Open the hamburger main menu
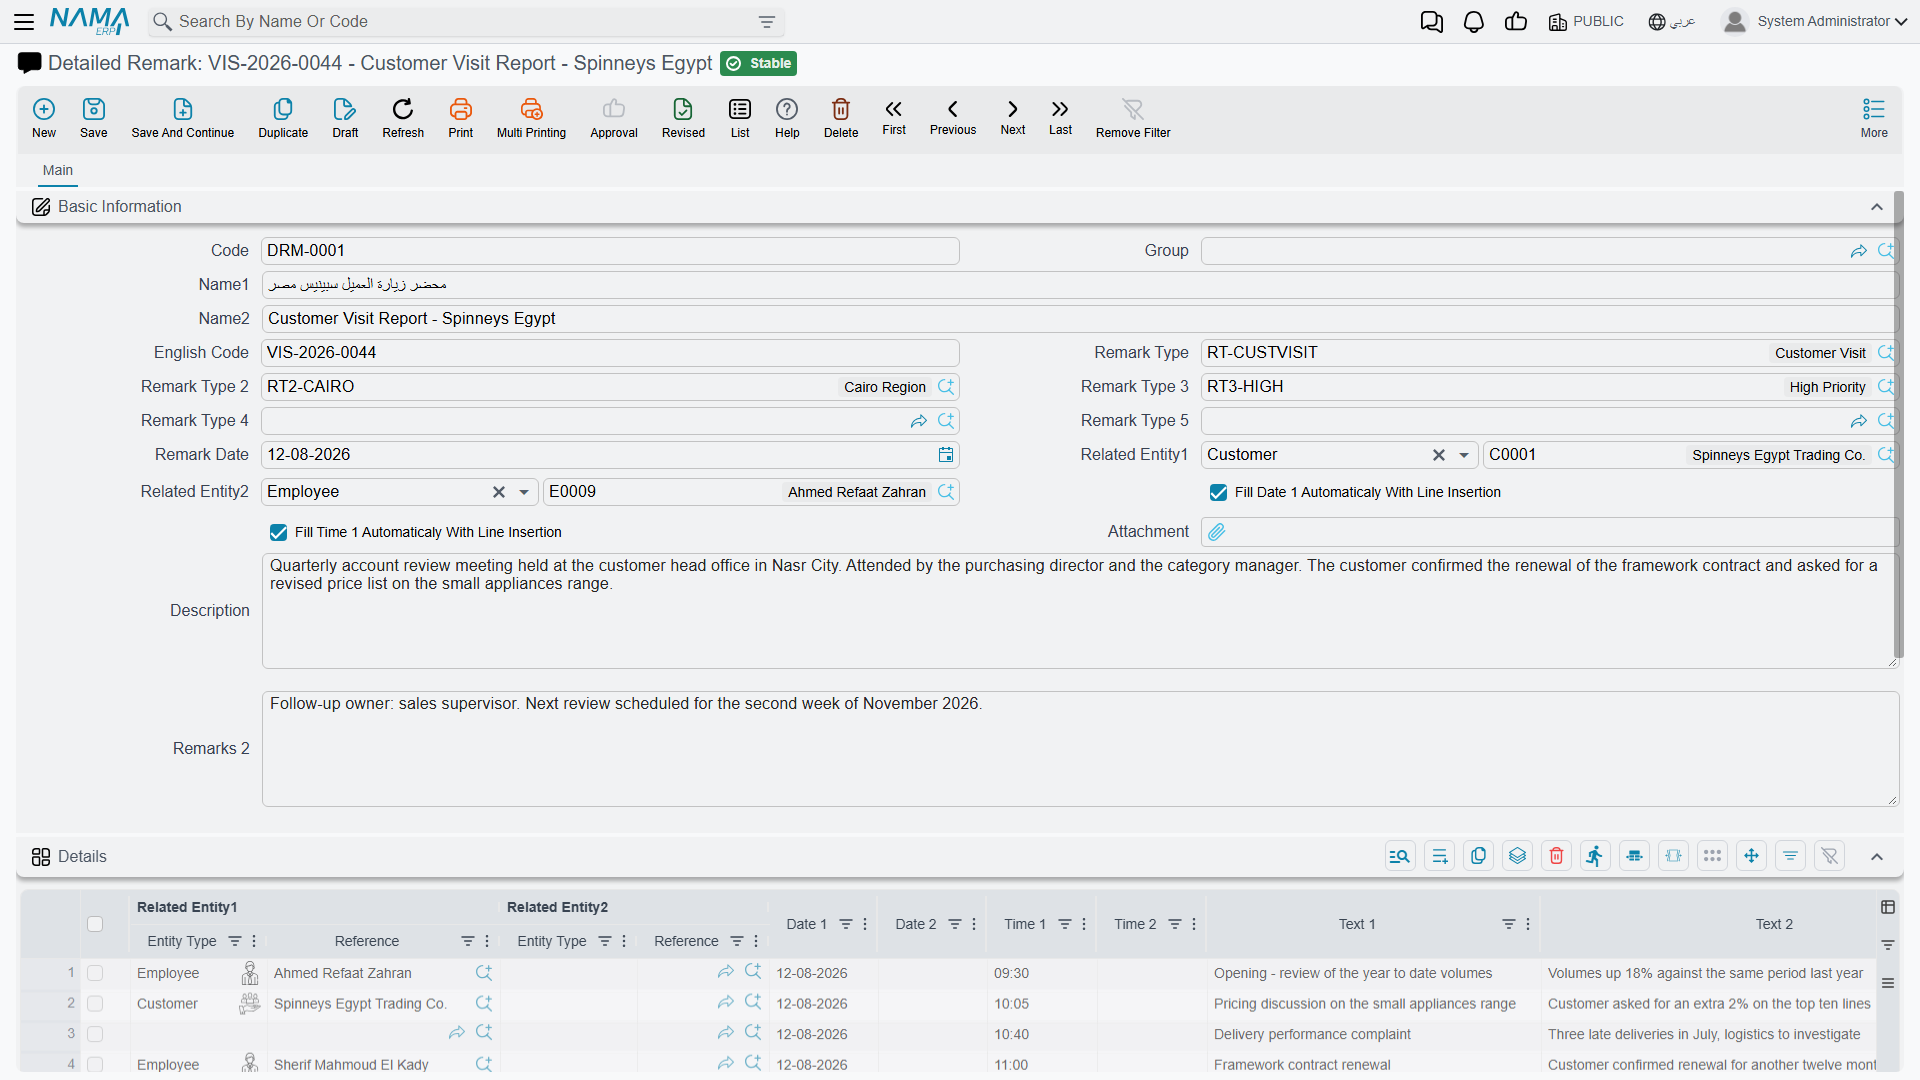 pyautogui.click(x=24, y=21)
